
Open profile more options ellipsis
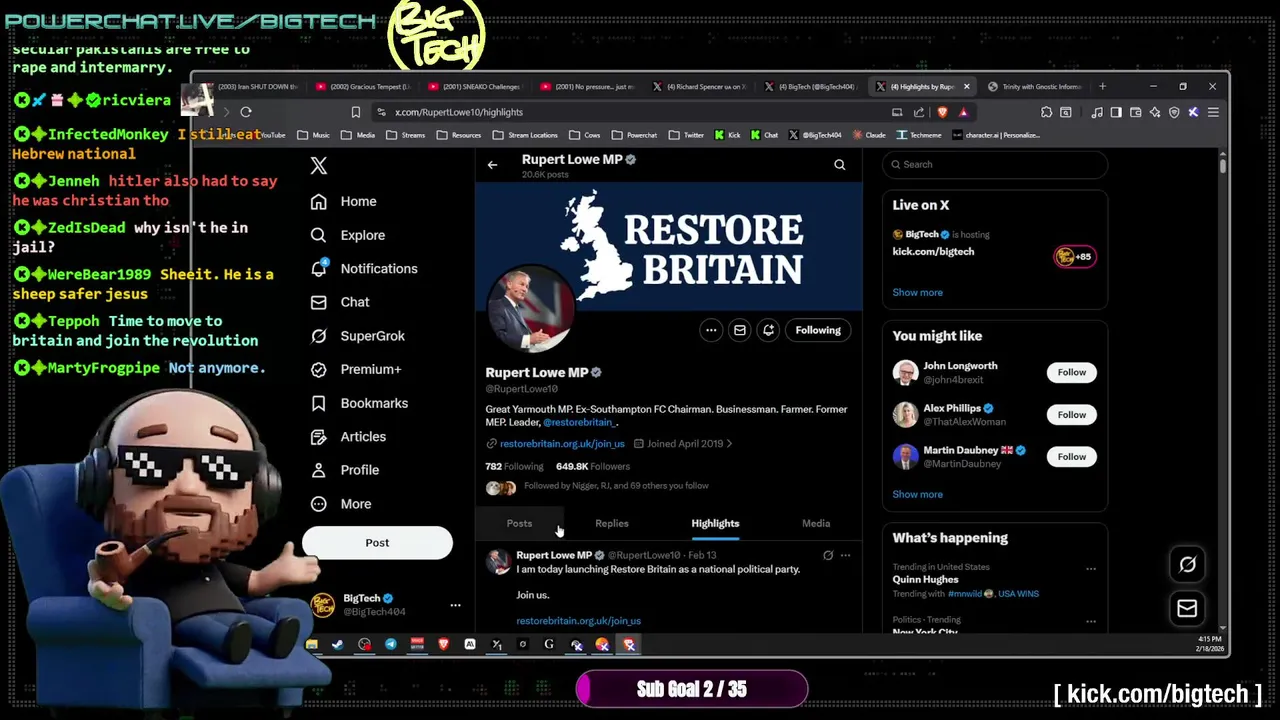(x=711, y=330)
